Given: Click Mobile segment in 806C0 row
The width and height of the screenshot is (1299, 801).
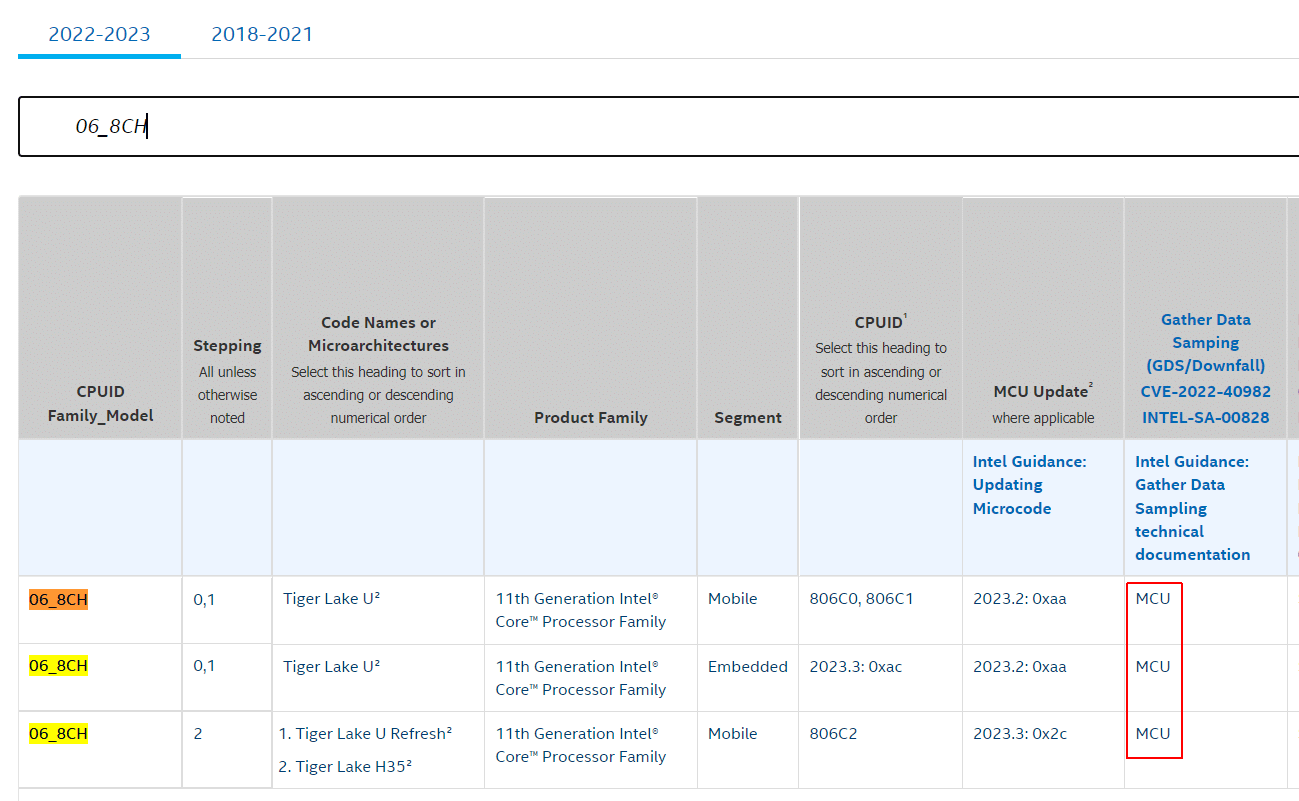Looking at the screenshot, I should (732, 599).
